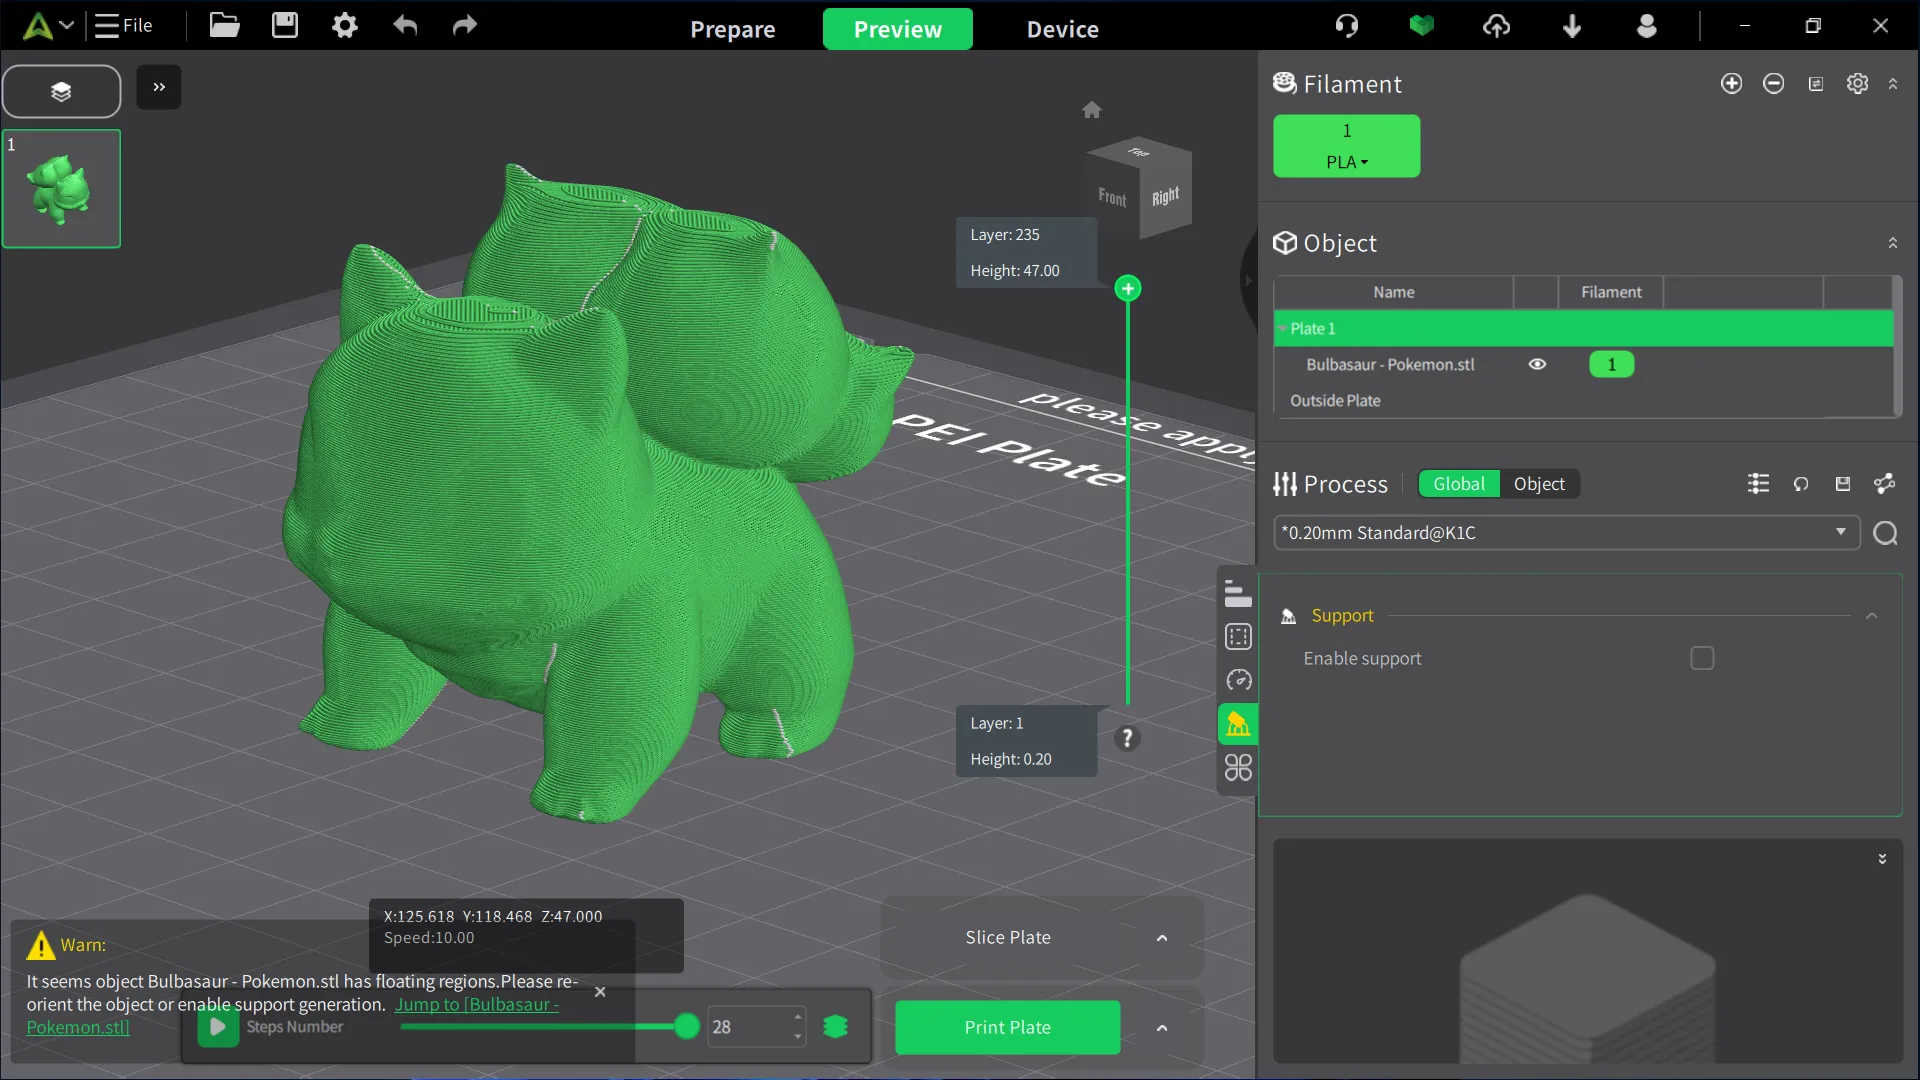Open the user account icon
The height and width of the screenshot is (1080, 1920).
pos(1647,26)
